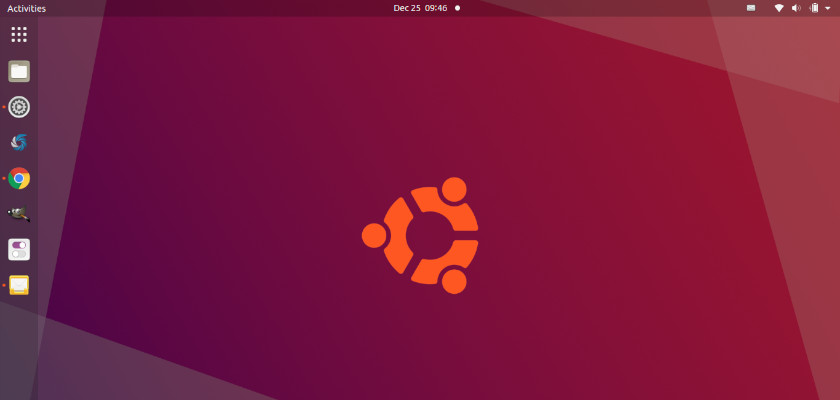Open the gear-shaped media player dock icon
Image resolution: width=840 pixels, height=400 pixels.
click(x=19, y=107)
